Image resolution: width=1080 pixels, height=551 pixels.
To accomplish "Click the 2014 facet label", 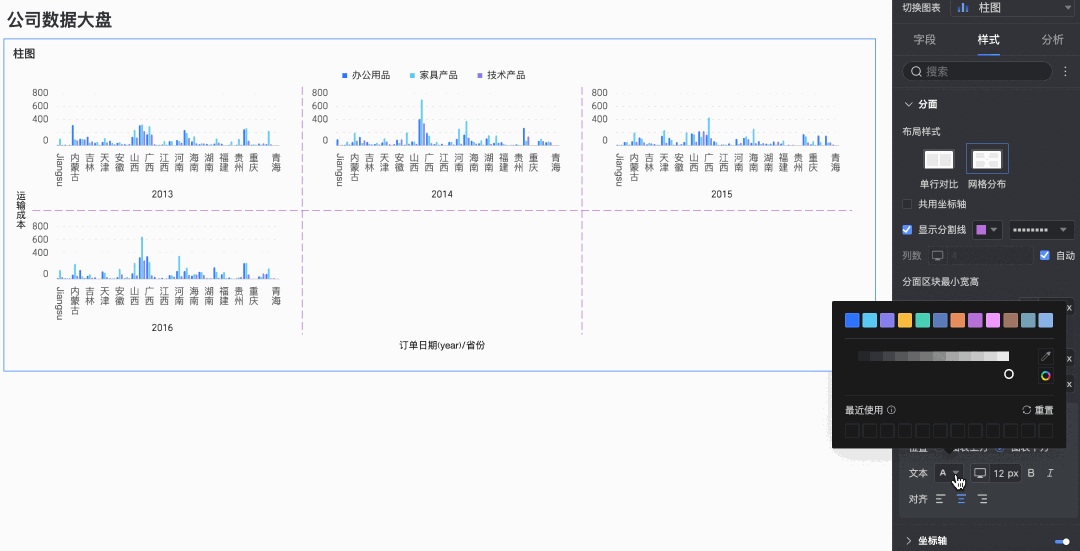I will pos(442,195).
